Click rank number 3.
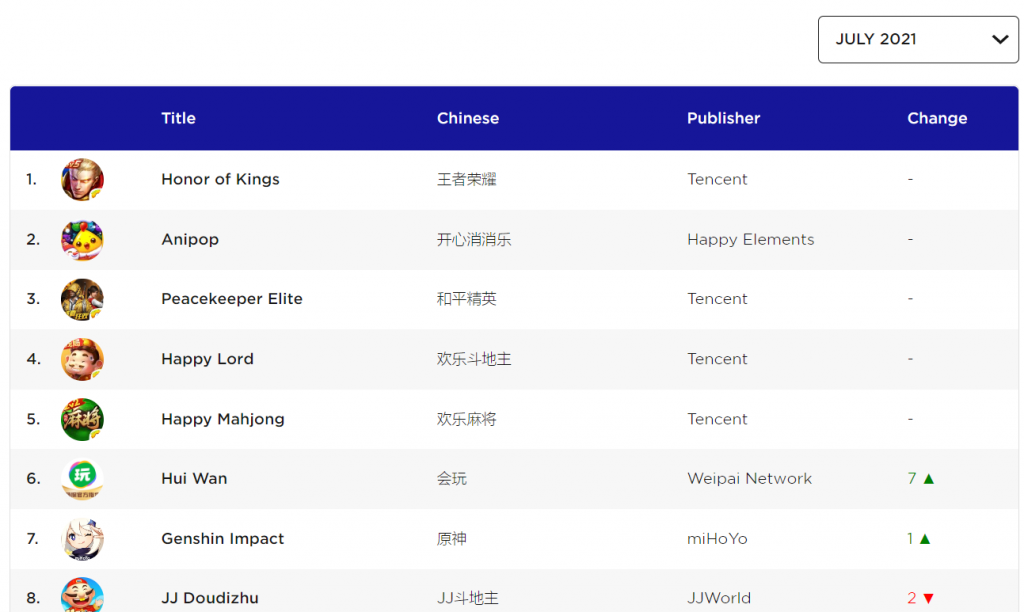The height and width of the screenshot is (612, 1024). click(x=33, y=299)
